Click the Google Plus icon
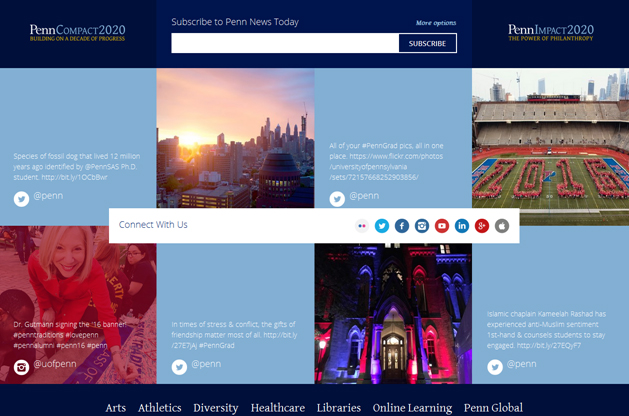Image resolution: width=629 pixels, height=416 pixels. coord(482,226)
